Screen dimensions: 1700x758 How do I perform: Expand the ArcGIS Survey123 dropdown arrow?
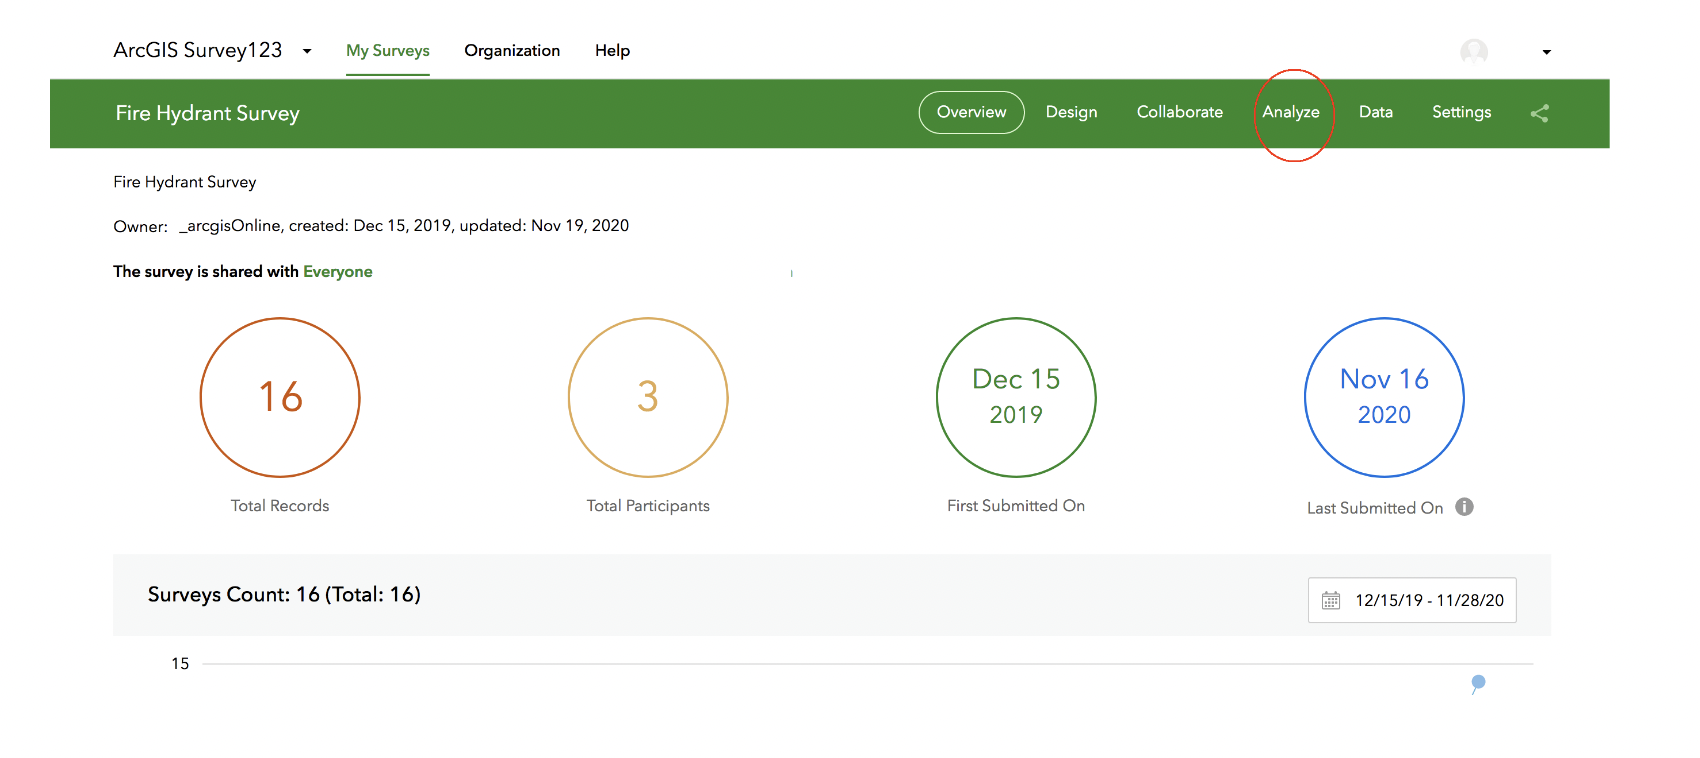pyautogui.click(x=307, y=51)
